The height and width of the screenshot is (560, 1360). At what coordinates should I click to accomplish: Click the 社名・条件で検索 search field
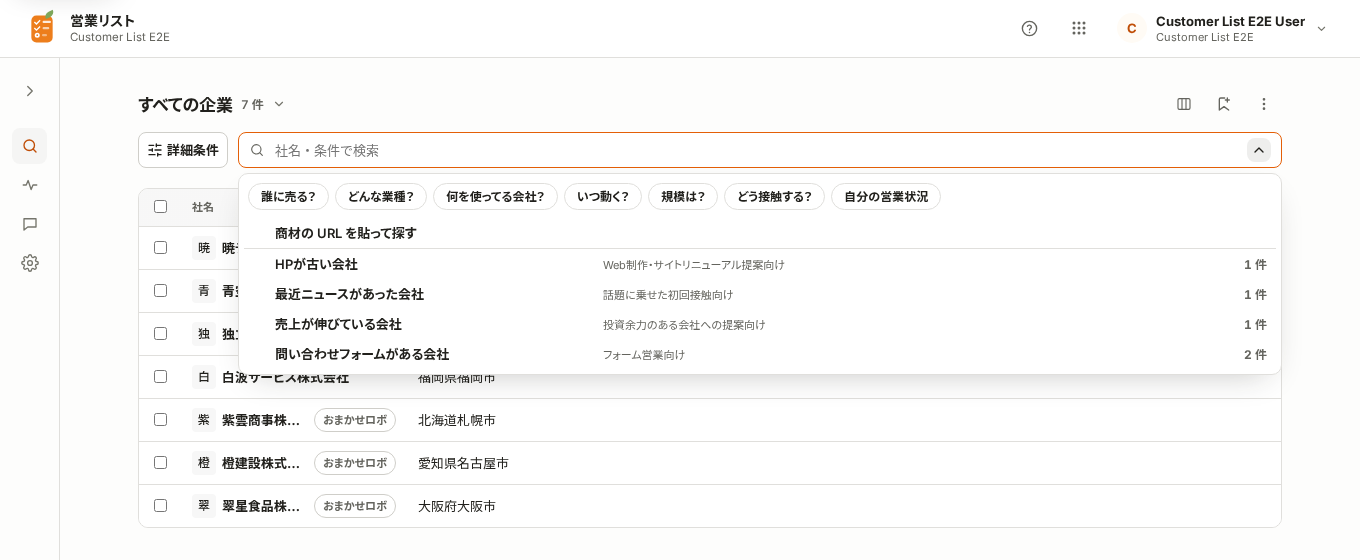pyautogui.click(x=759, y=150)
